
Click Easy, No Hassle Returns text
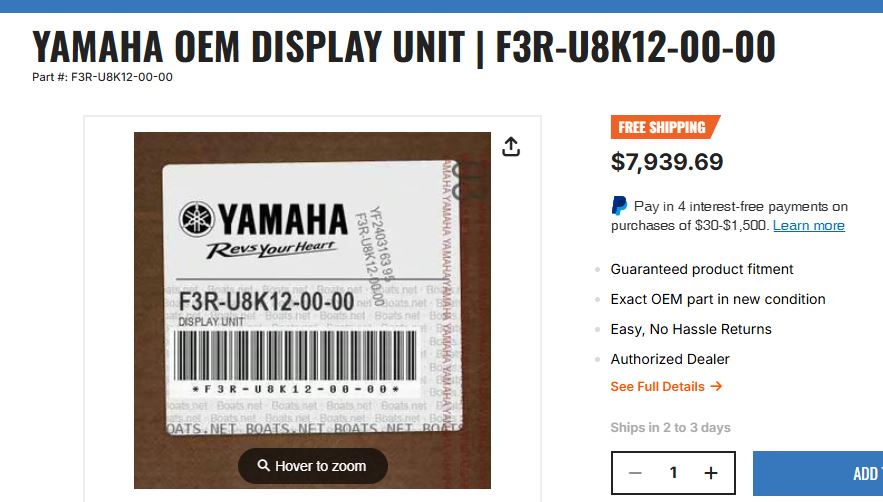[x=691, y=329]
